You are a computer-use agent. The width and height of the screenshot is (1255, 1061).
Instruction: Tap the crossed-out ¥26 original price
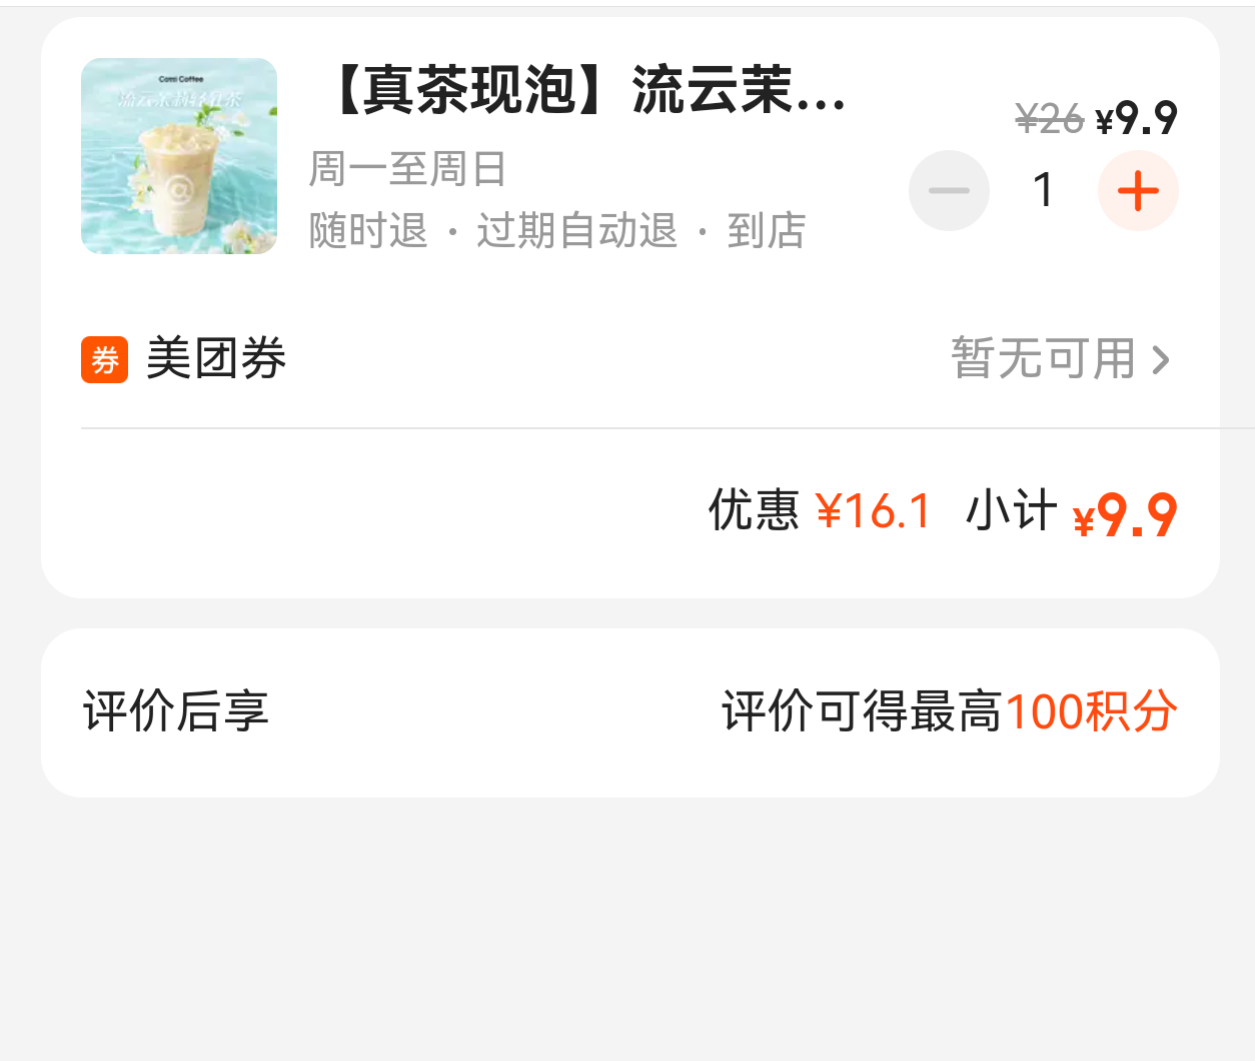1049,120
